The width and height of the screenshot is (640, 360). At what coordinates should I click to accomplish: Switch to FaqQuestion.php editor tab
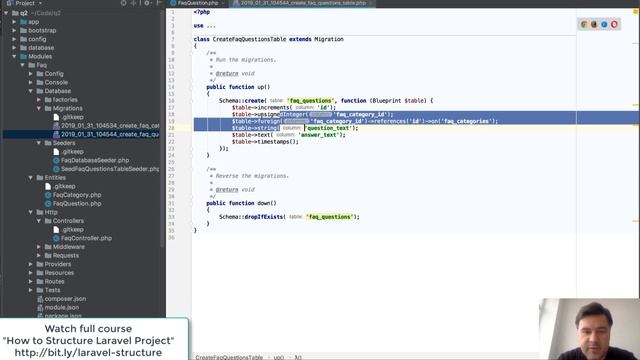point(198,3)
